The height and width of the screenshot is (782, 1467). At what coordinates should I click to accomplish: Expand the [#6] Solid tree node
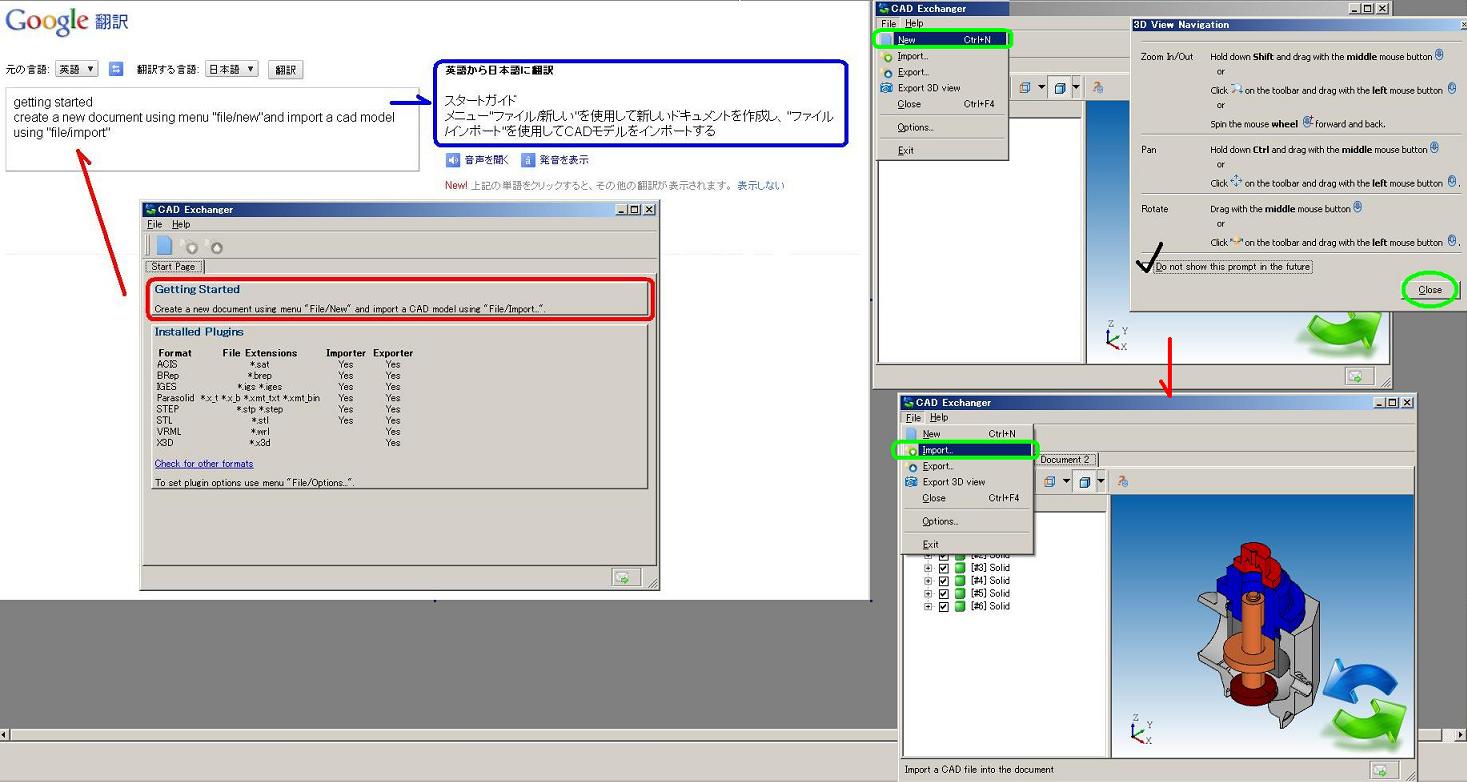pyautogui.click(x=928, y=607)
